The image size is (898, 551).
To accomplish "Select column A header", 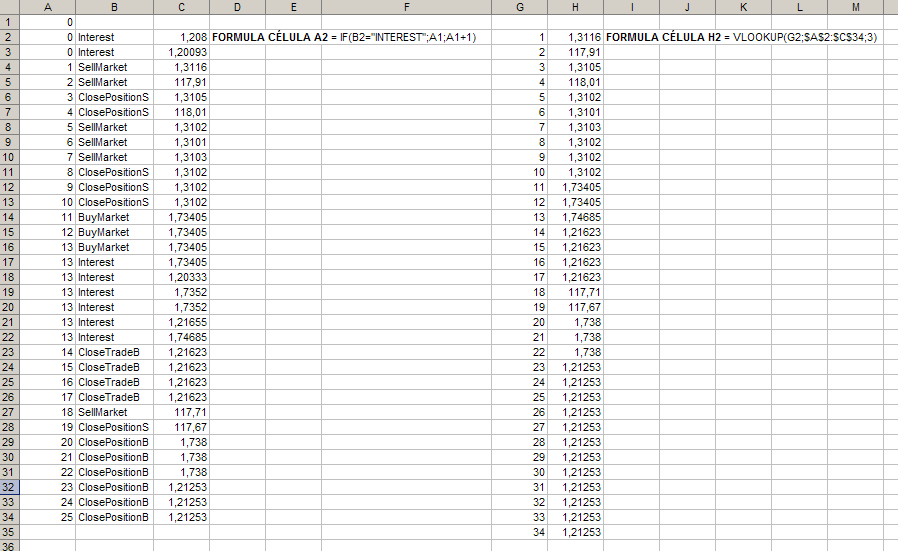I will click(48, 7).
